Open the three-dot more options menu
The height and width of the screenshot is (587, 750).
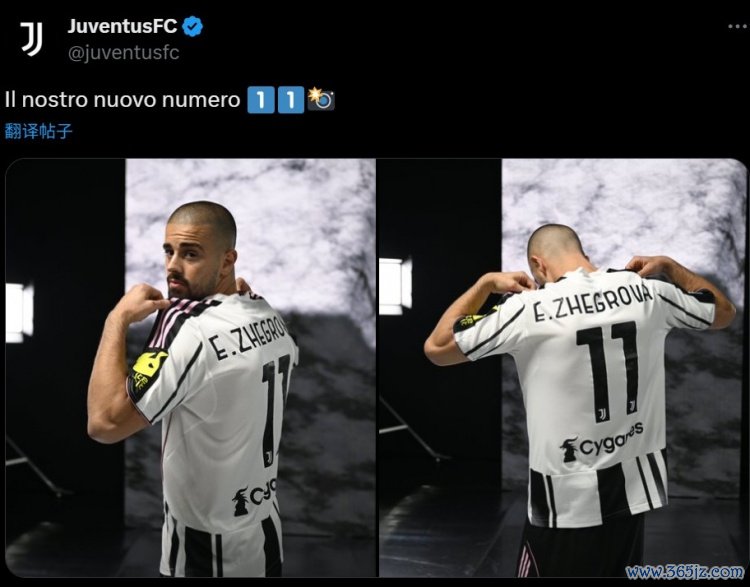737,26
